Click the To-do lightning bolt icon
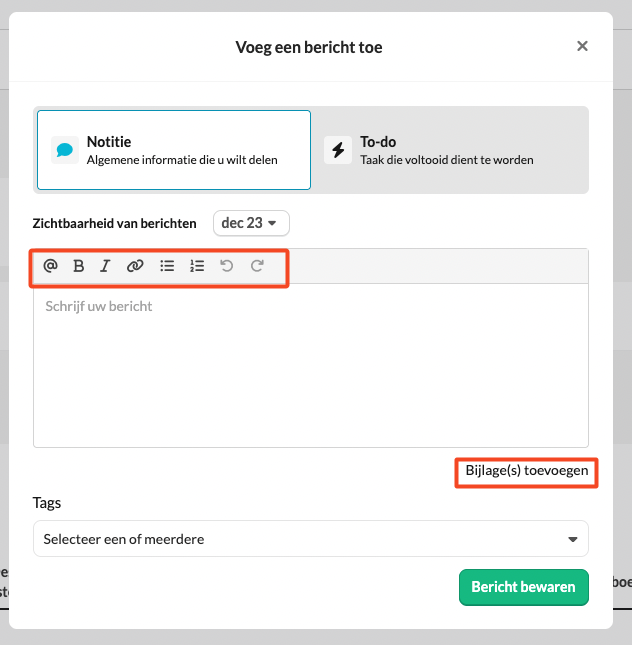This screenshot has width=632, height=645. click(338, 150)
